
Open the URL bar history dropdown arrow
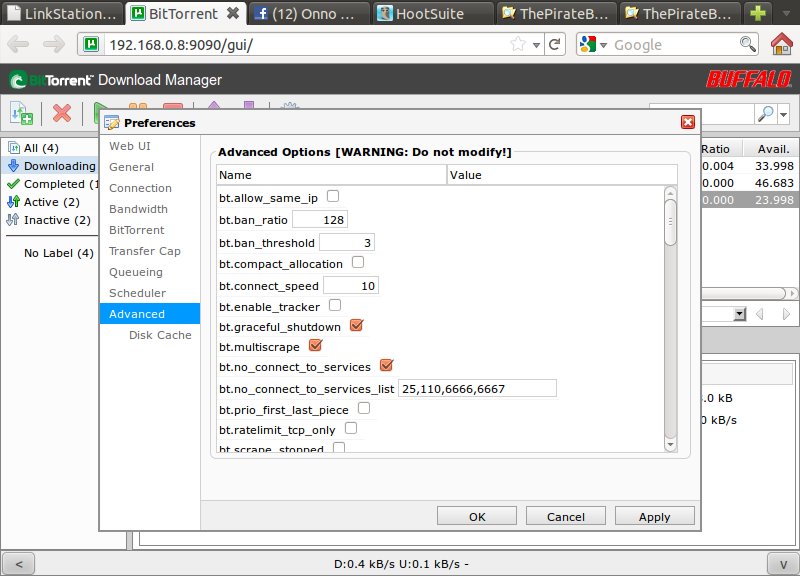point(537,45)
